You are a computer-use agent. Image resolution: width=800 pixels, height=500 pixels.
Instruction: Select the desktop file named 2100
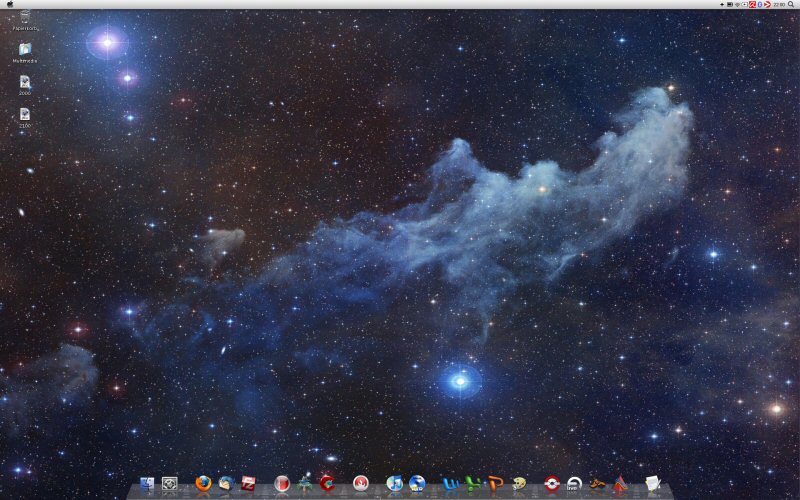(x=24, y=114)
